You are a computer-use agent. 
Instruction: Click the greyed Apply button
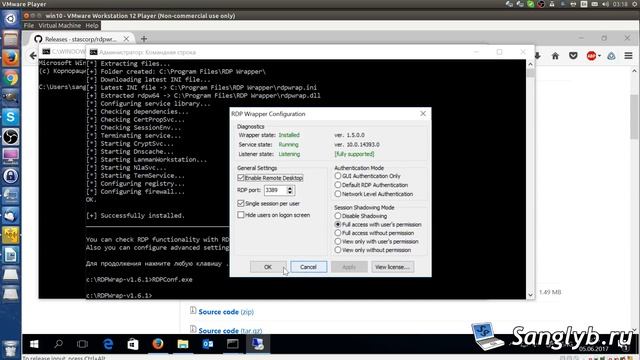[349, 267]
